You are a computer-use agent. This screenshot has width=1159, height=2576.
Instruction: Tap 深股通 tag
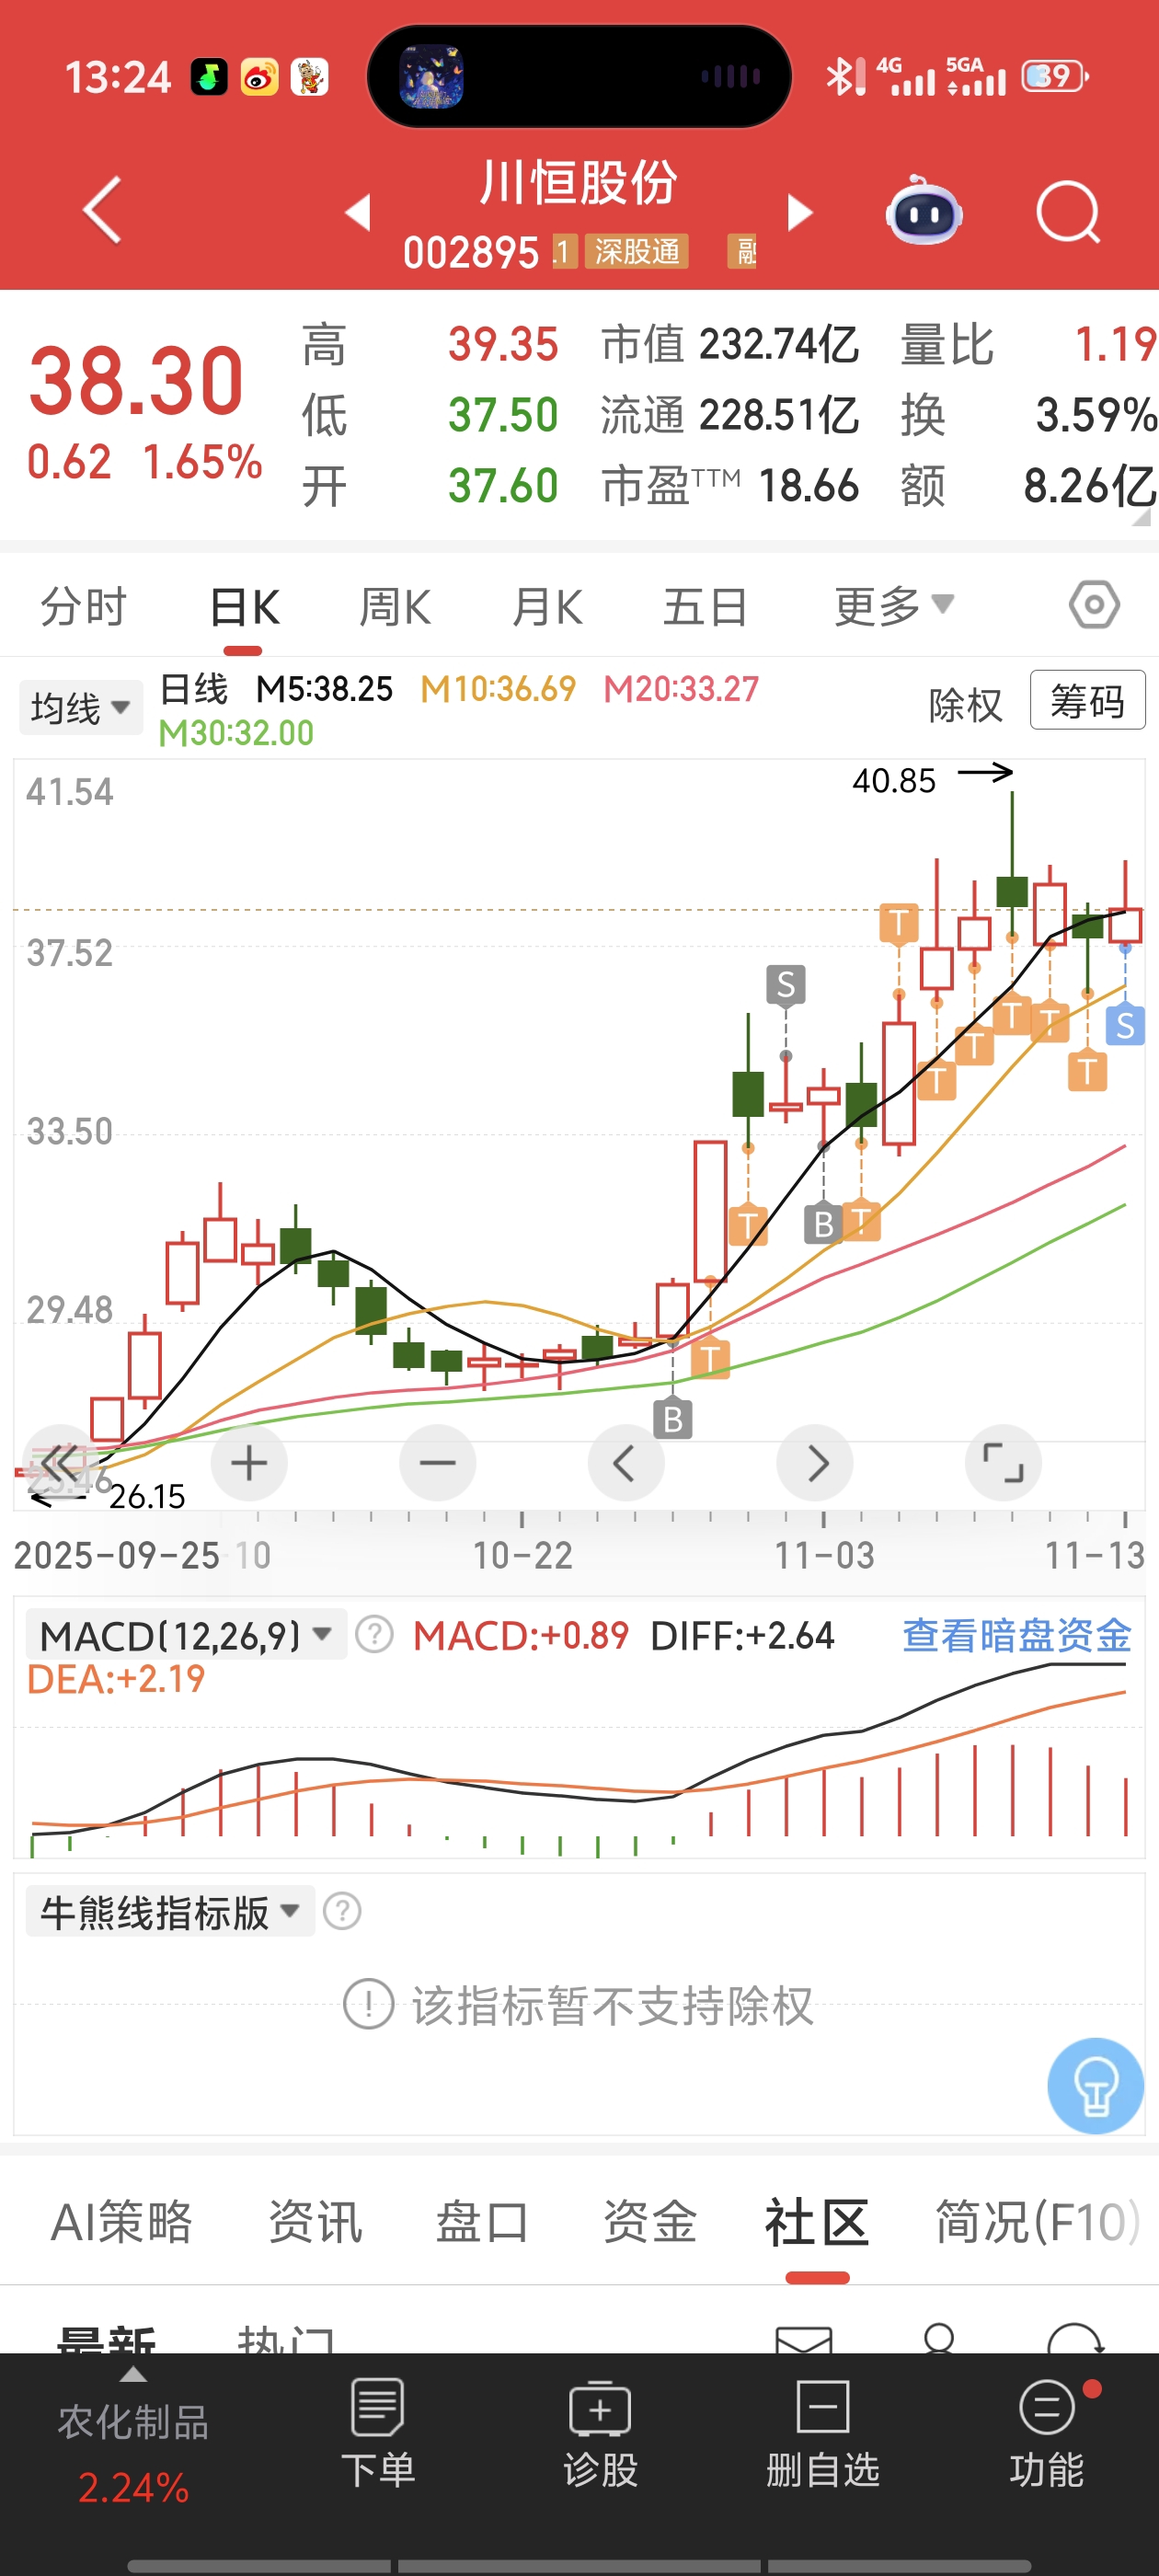pyautogui.click(x=637, y=251)
